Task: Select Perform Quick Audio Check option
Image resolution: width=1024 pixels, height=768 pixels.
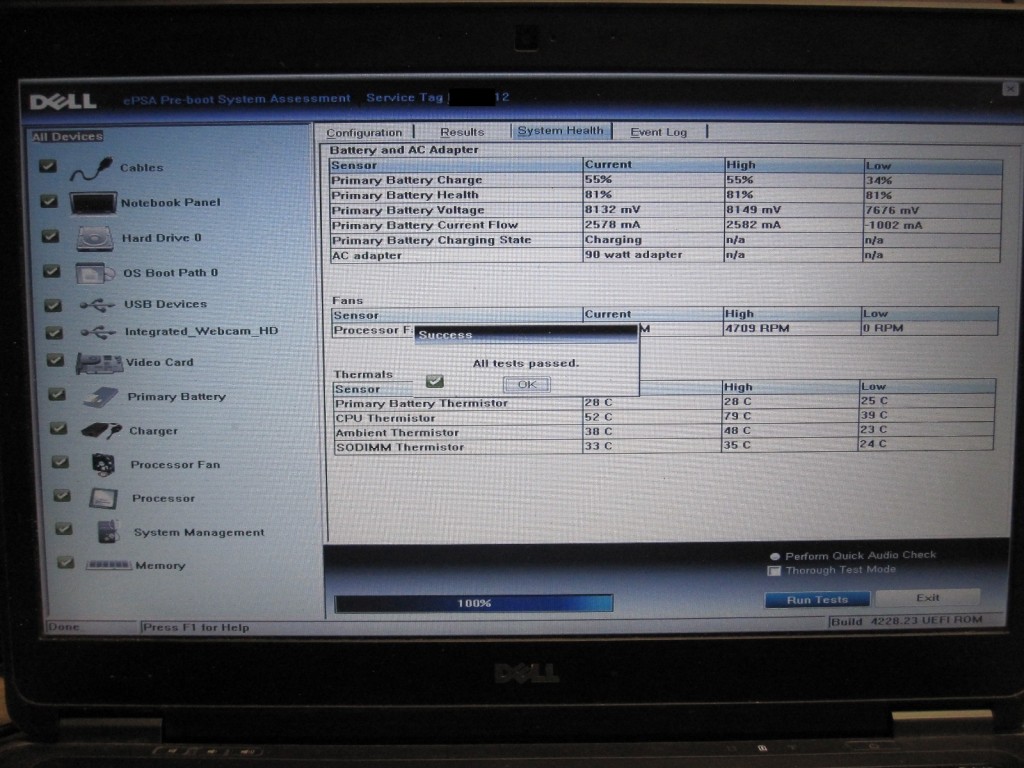Action: coord(774,556)
